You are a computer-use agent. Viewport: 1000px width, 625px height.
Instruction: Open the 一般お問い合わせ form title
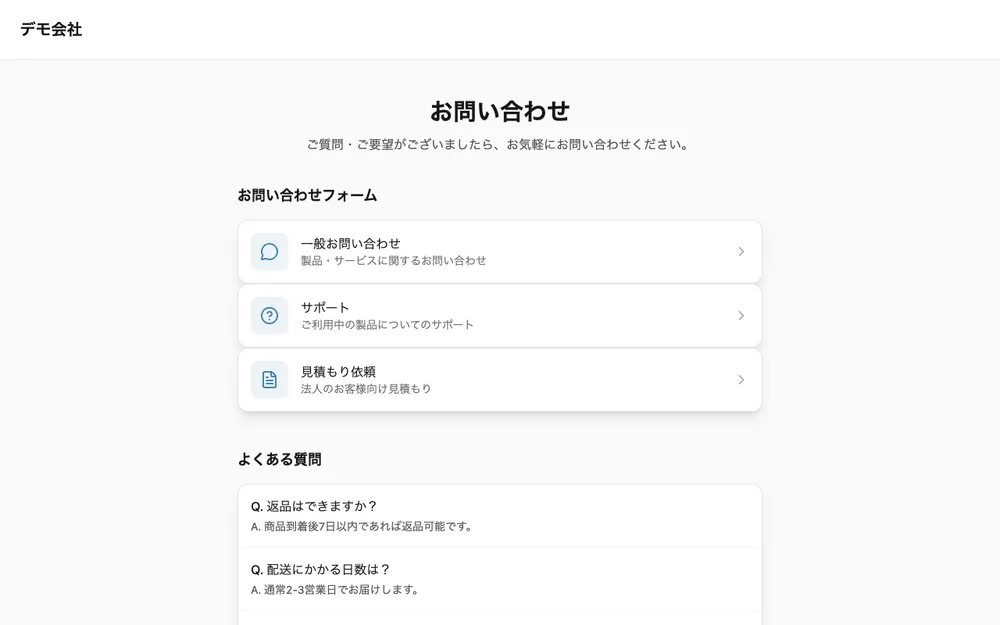pos(351,244)
